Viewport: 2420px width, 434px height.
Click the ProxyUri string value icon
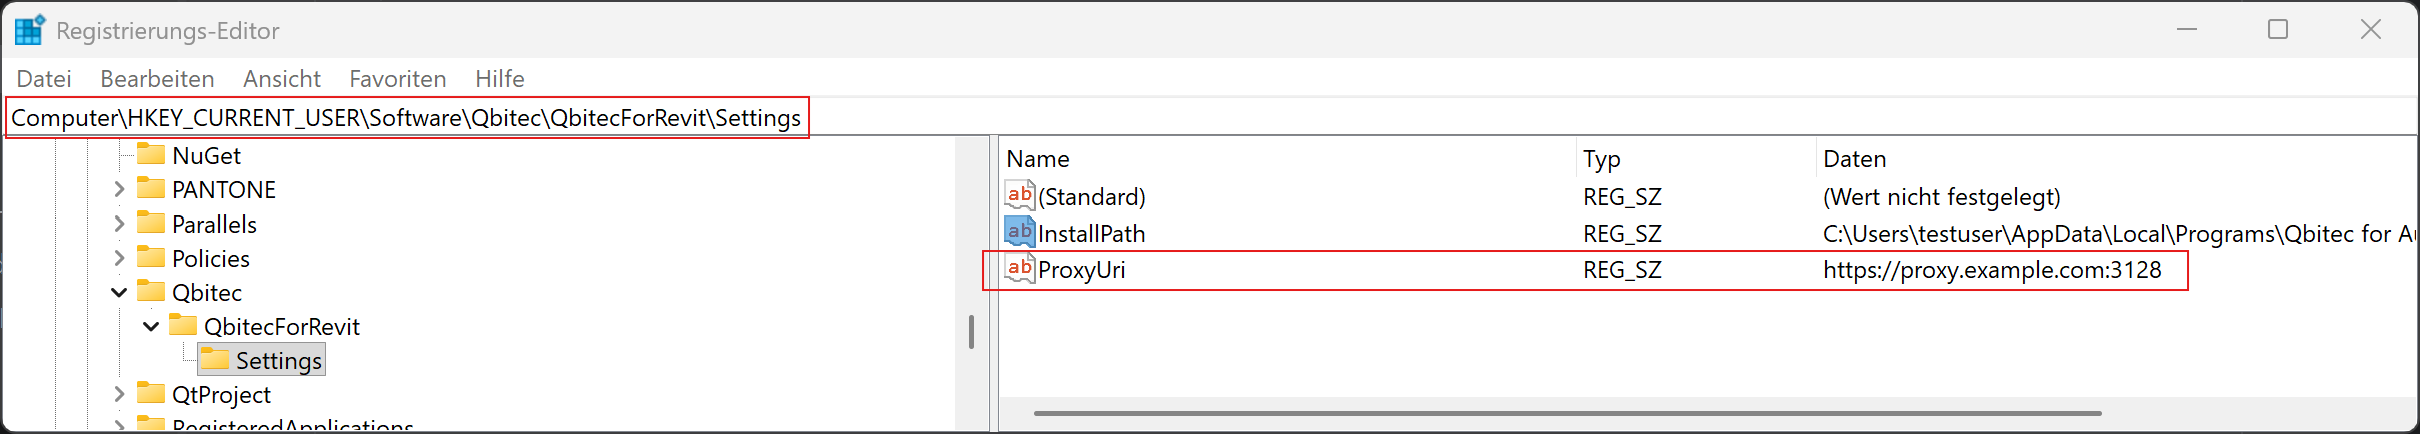click(x=1019, y=269)
